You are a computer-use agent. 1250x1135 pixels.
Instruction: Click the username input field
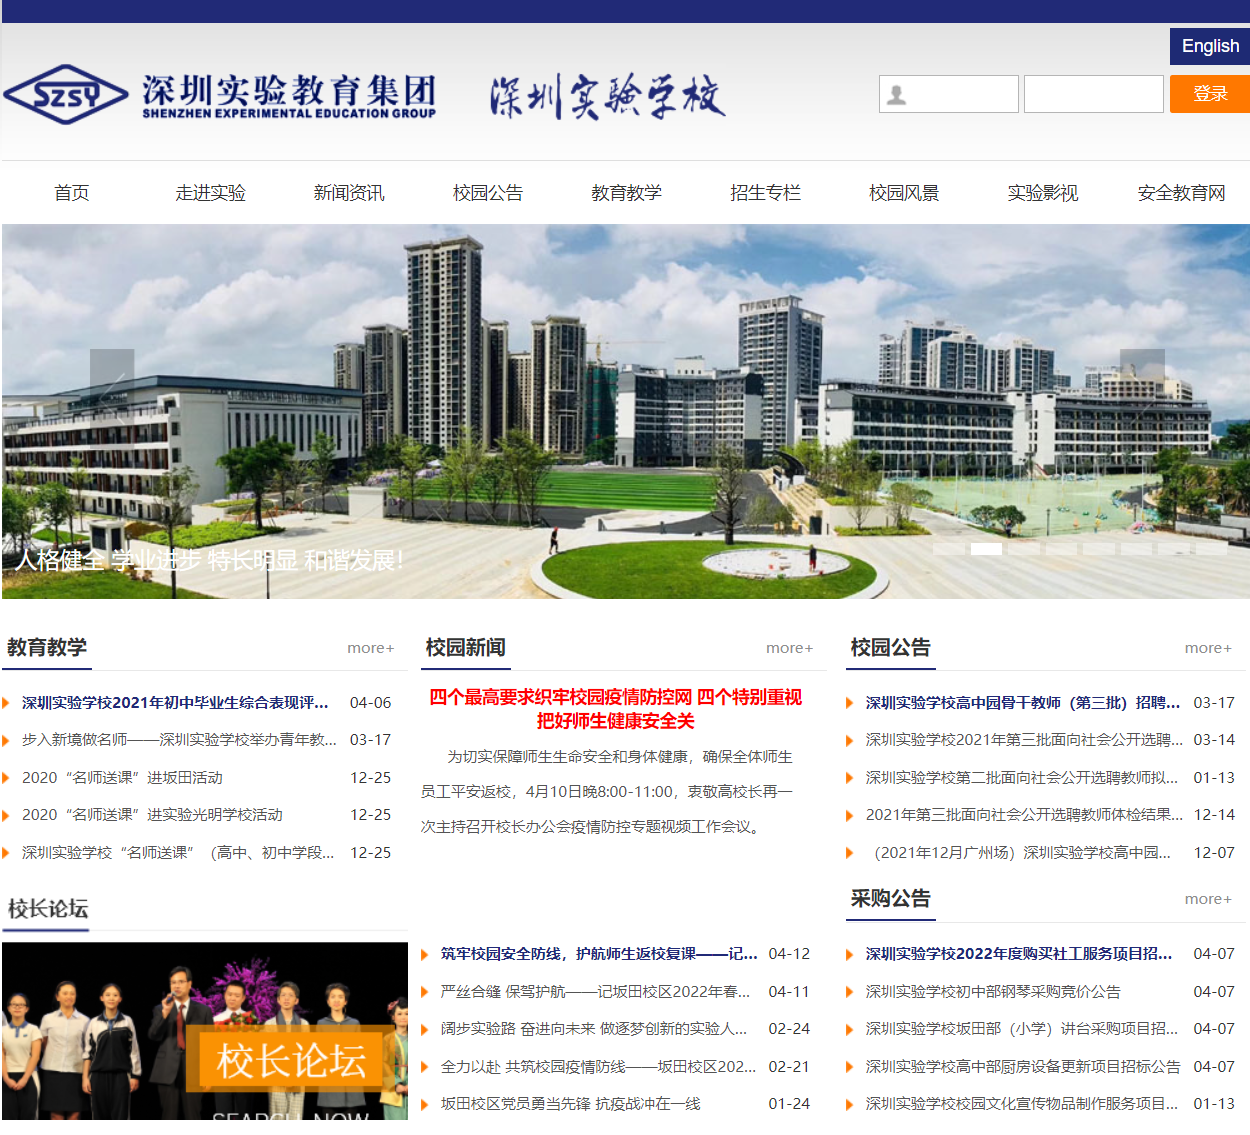click(x=949, y=94)
